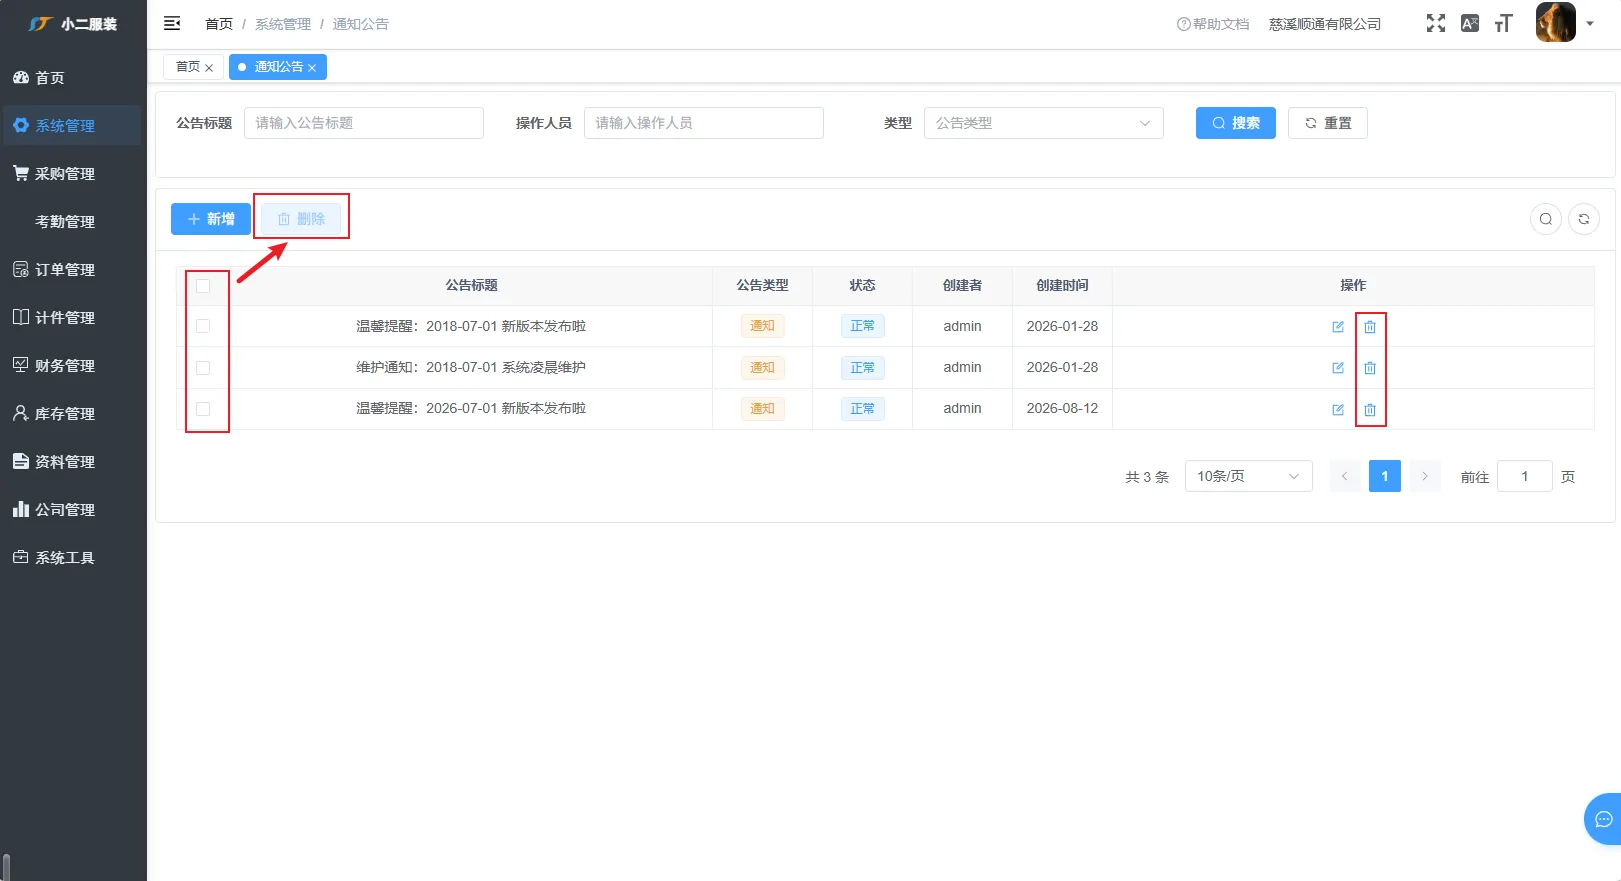Open 帮助文档 help link
Viewport: 1621px width, 881px height.
pyautogui.click(x=1213, y=24)
